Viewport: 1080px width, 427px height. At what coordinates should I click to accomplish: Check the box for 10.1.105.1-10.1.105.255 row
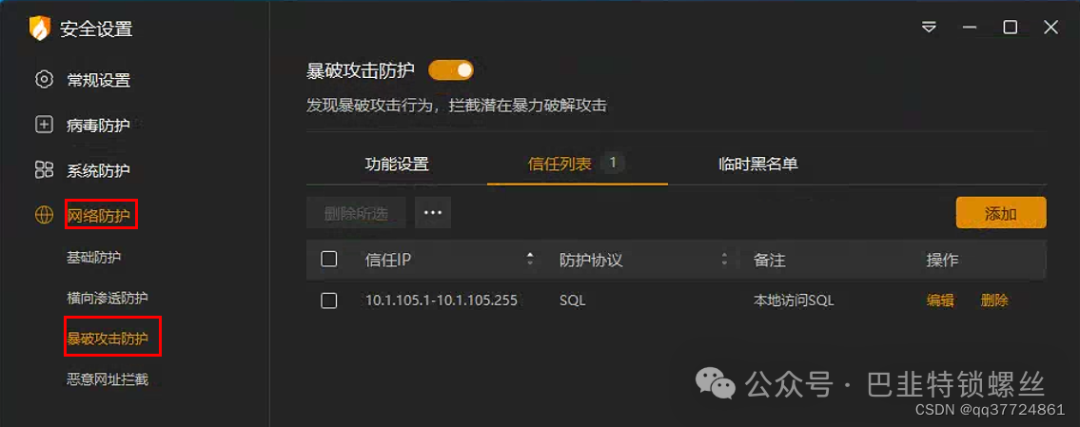(x=329, y=300)
